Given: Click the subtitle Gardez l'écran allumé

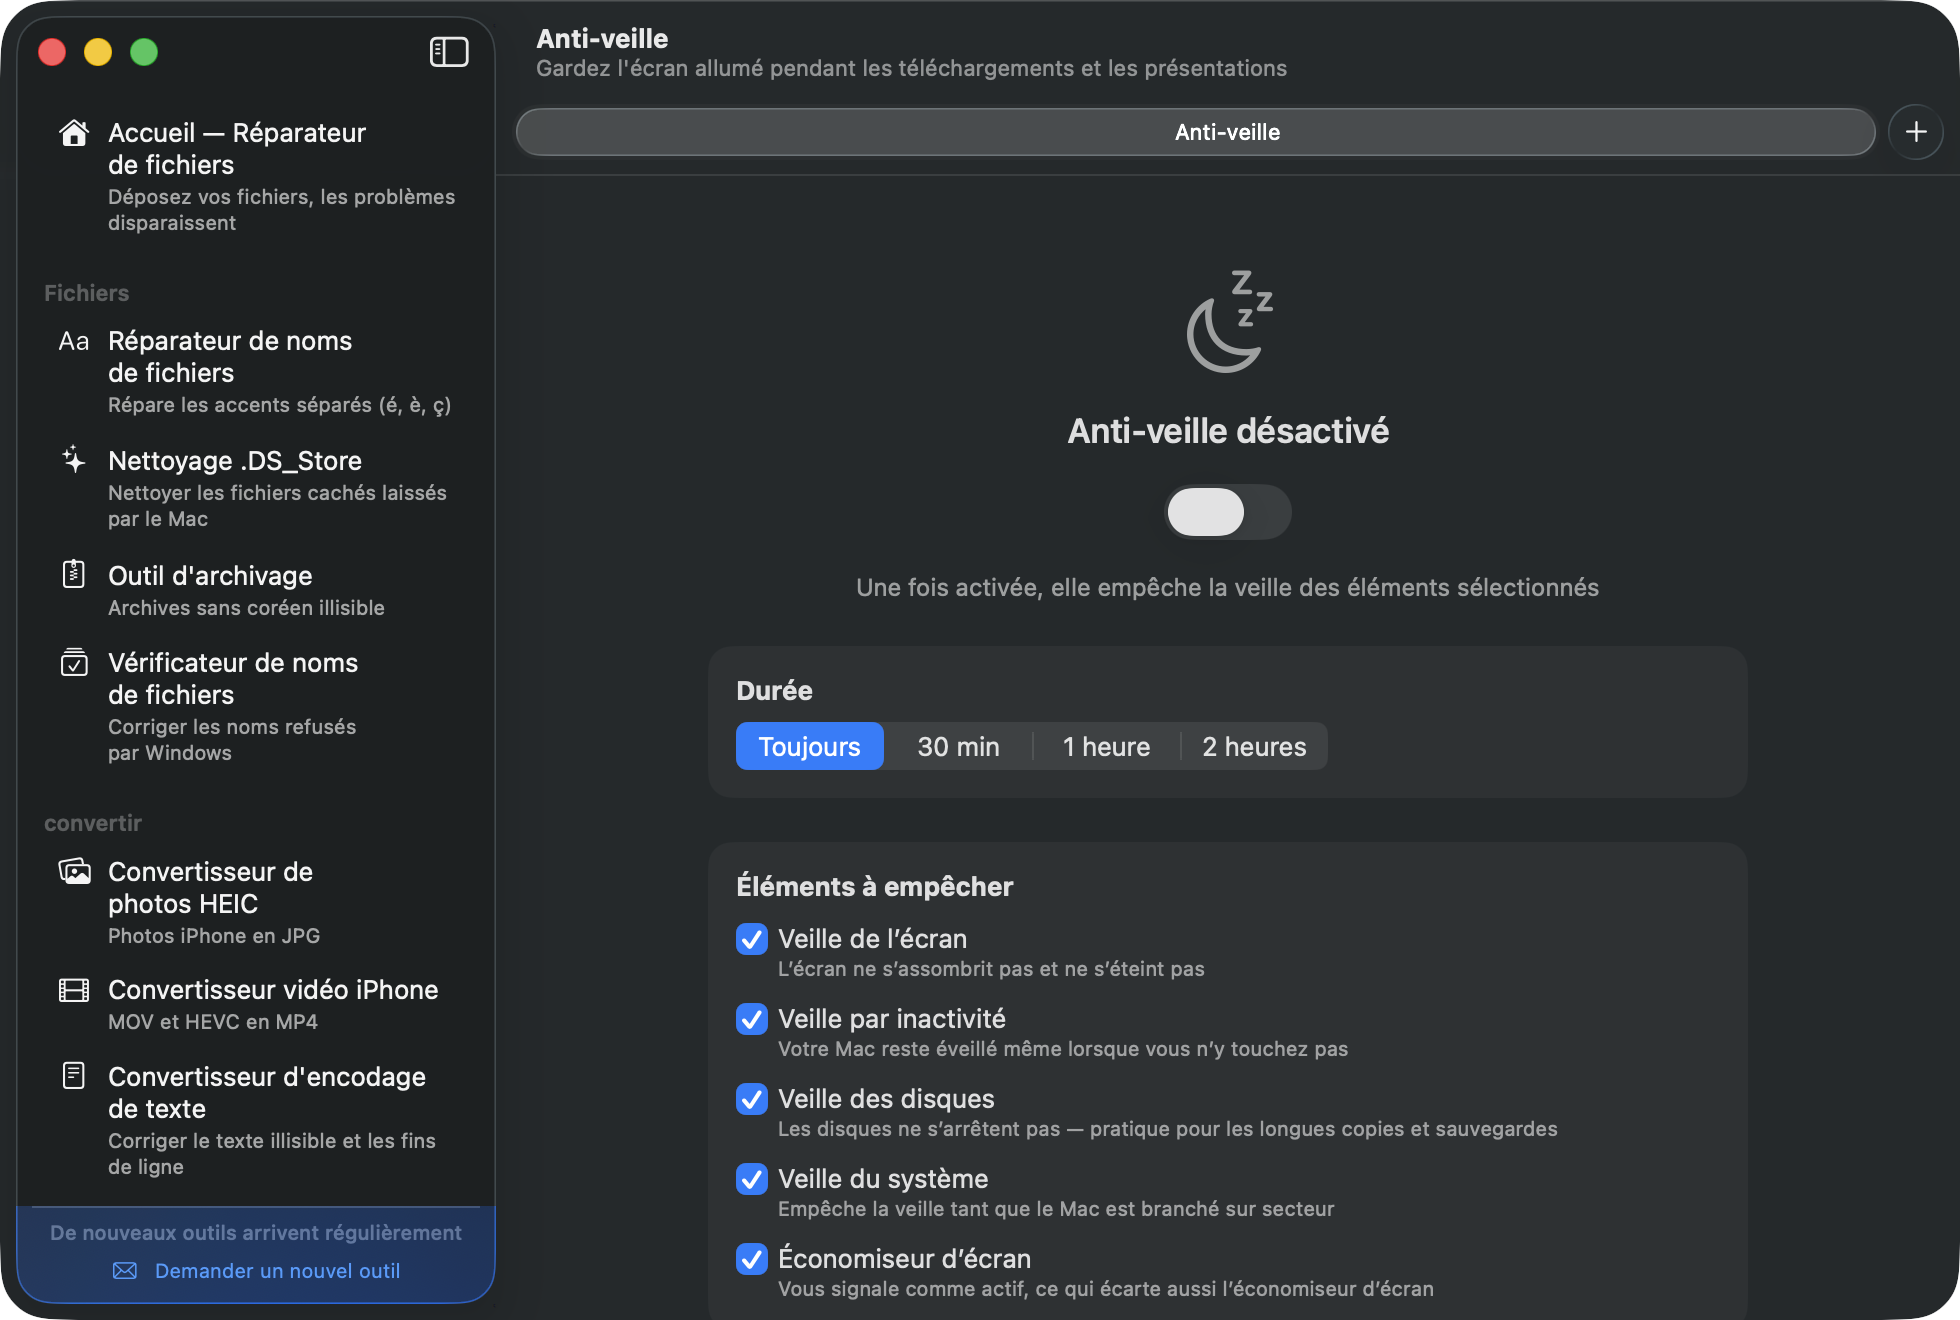Looking at the screenshot, I should [x=911, y=68].
